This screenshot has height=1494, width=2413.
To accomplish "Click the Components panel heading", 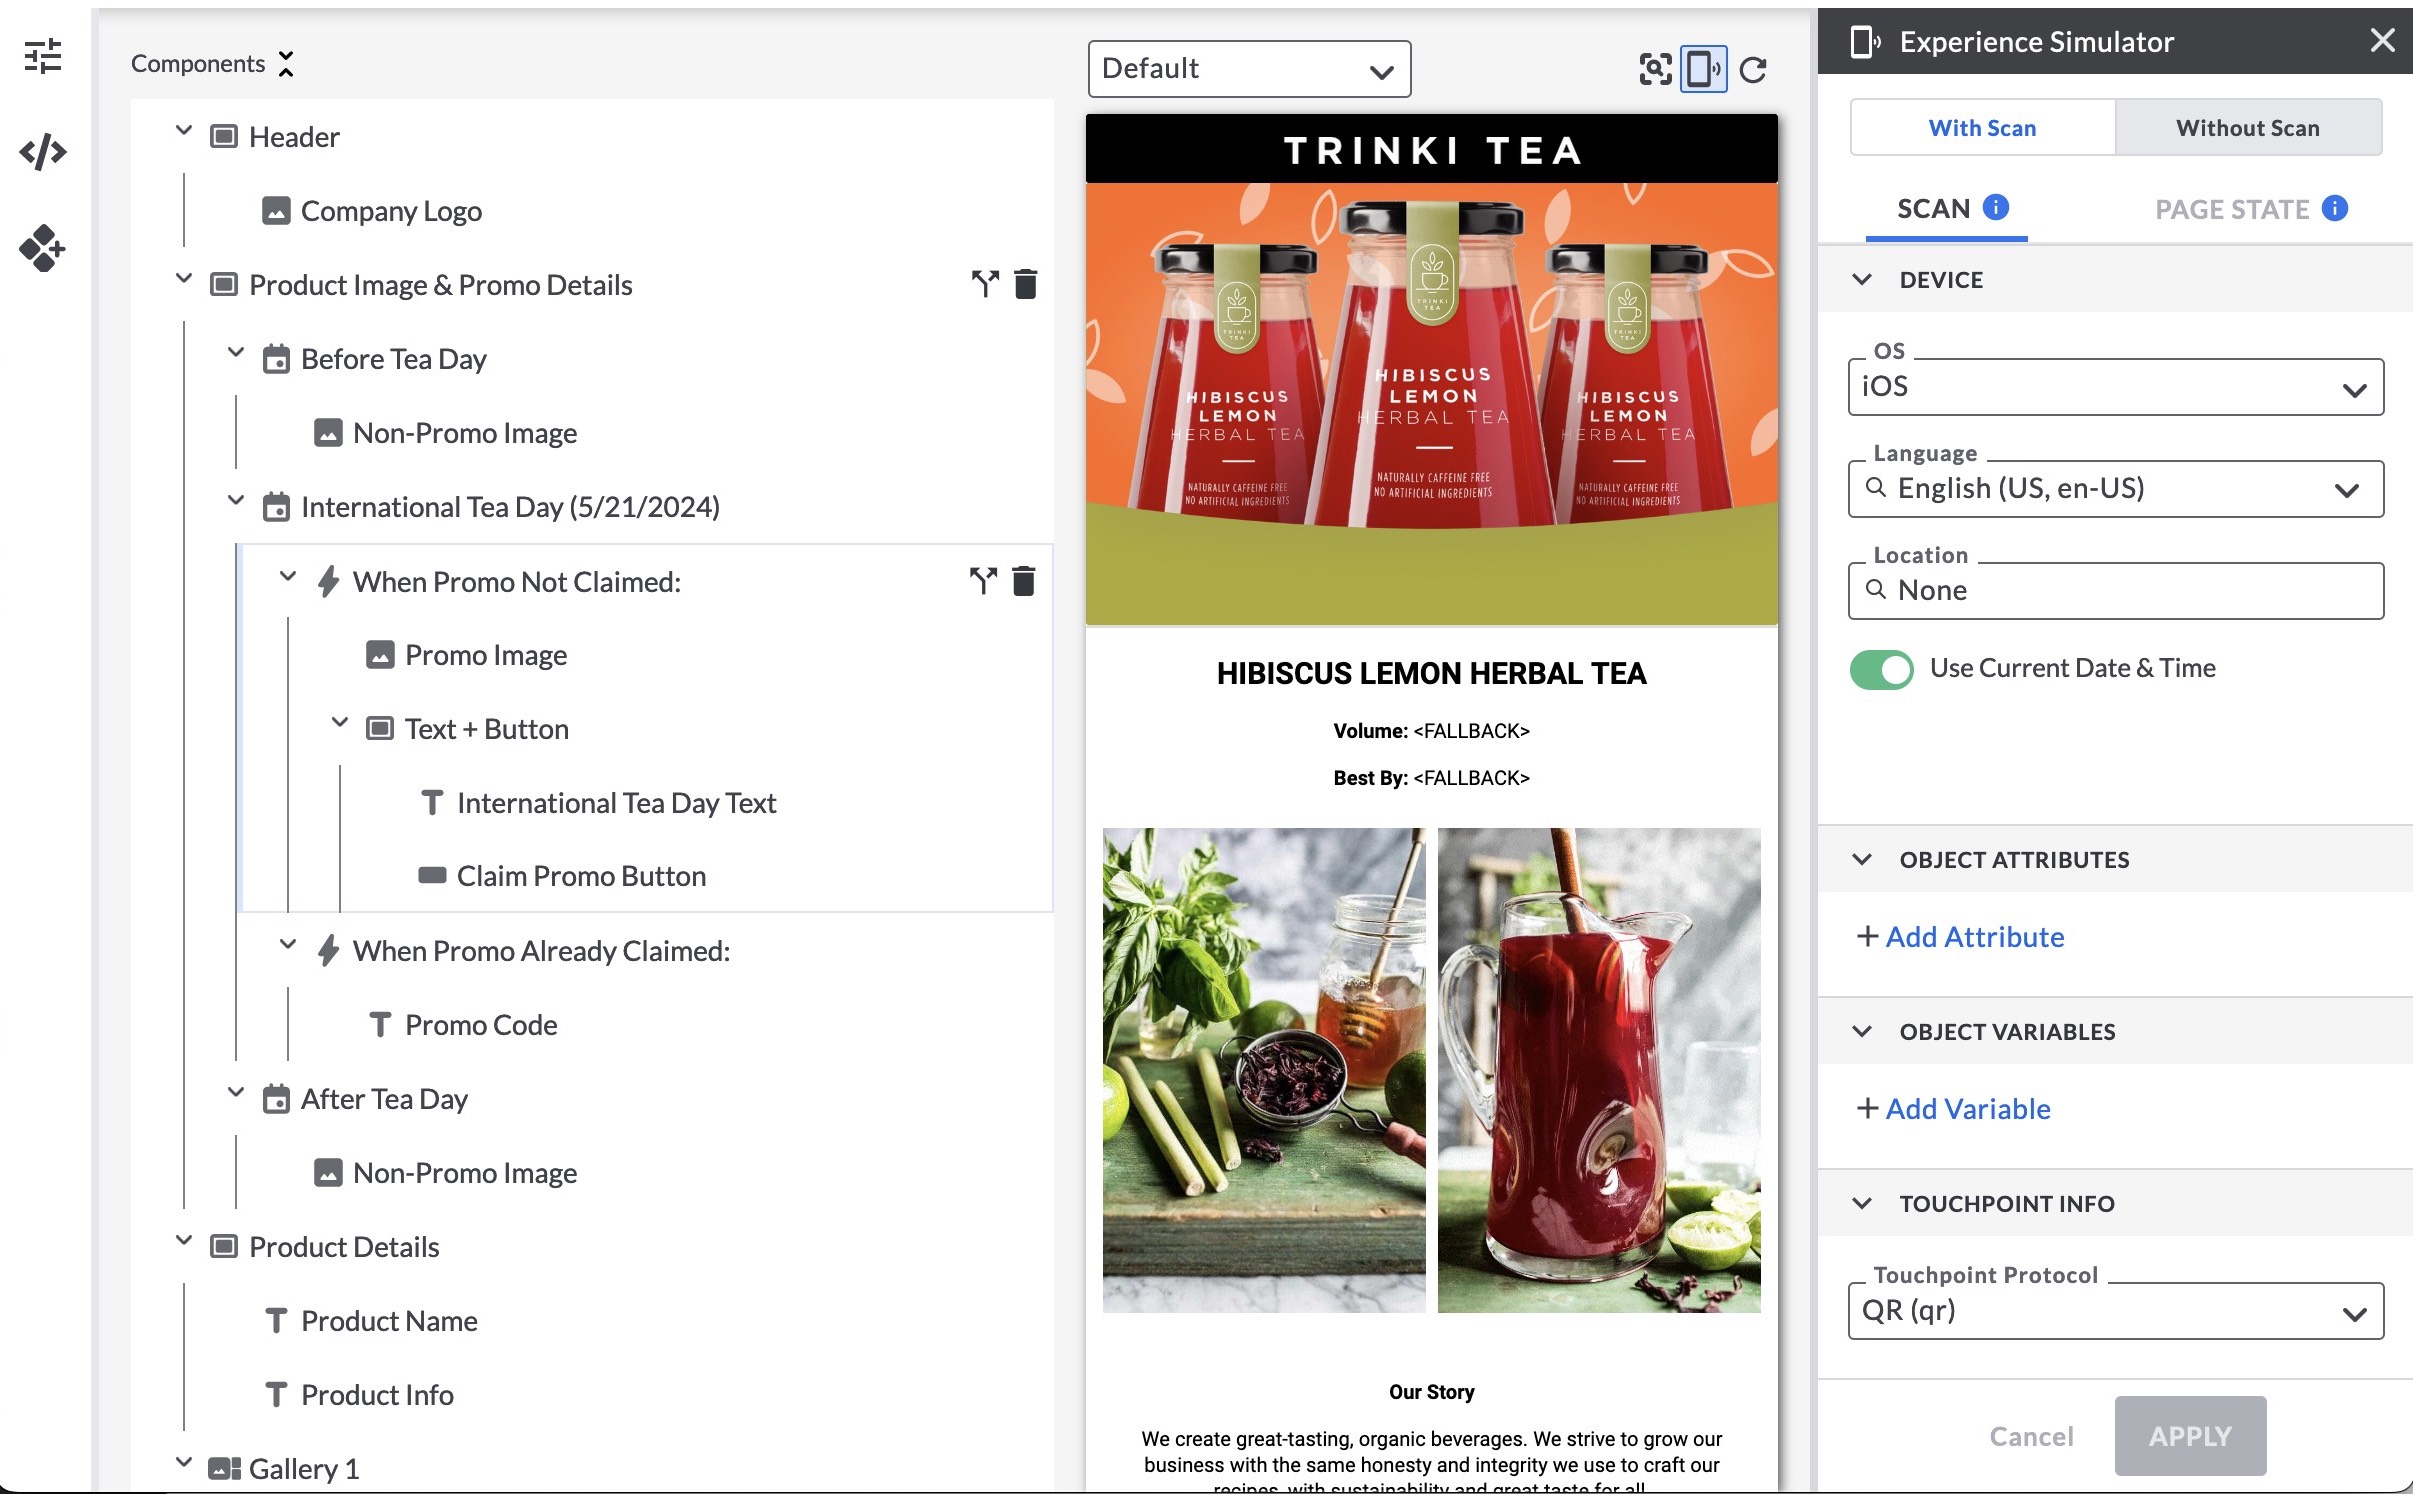I will point(198,64).
